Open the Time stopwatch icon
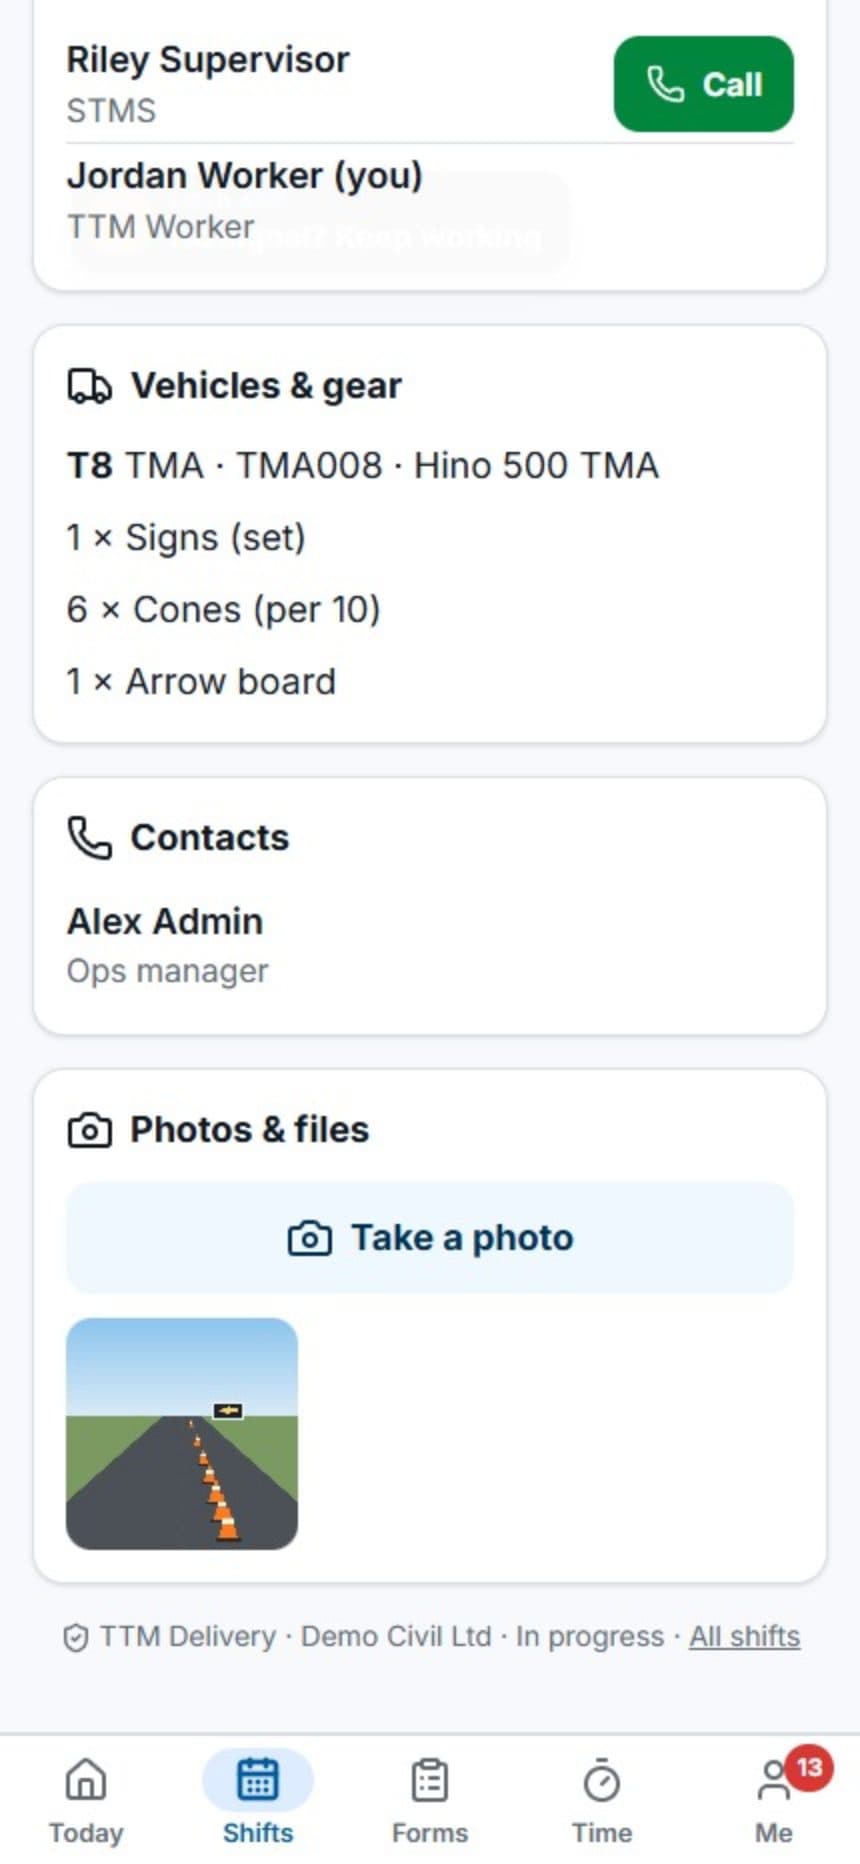860x1864 pixels. coord(602,1781)
